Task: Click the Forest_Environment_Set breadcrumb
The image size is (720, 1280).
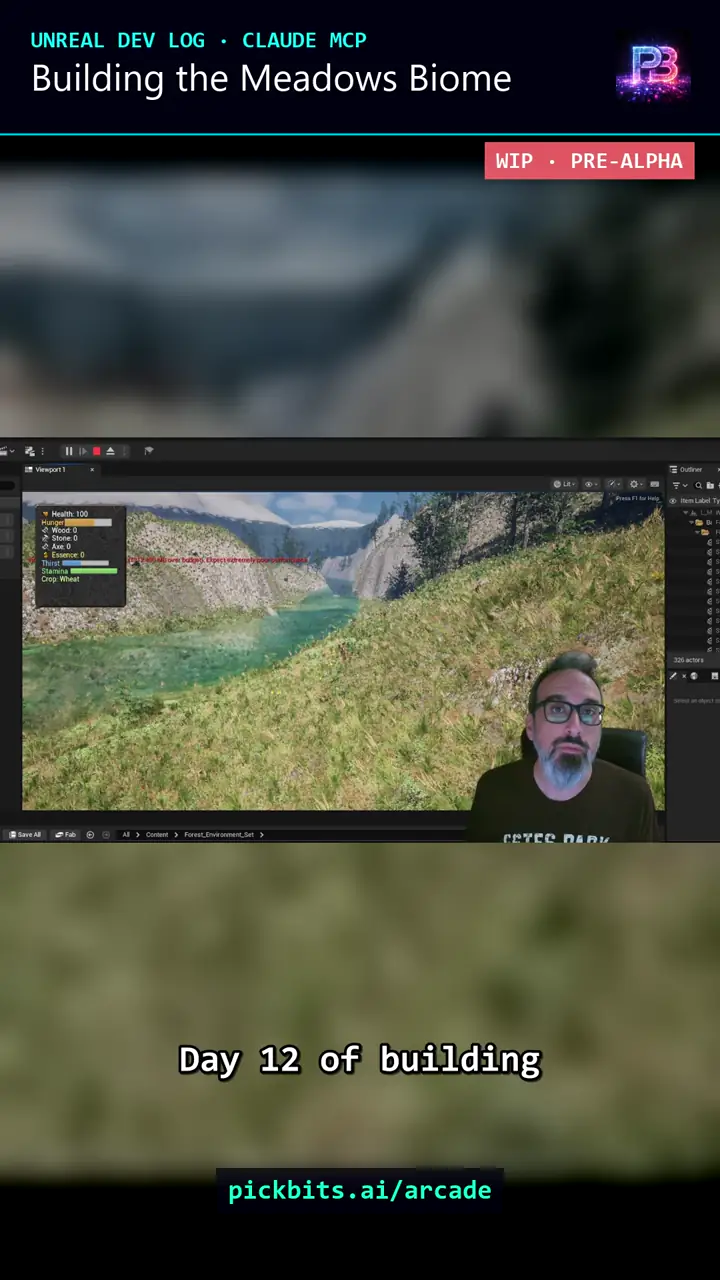Action: pos(219,834)
